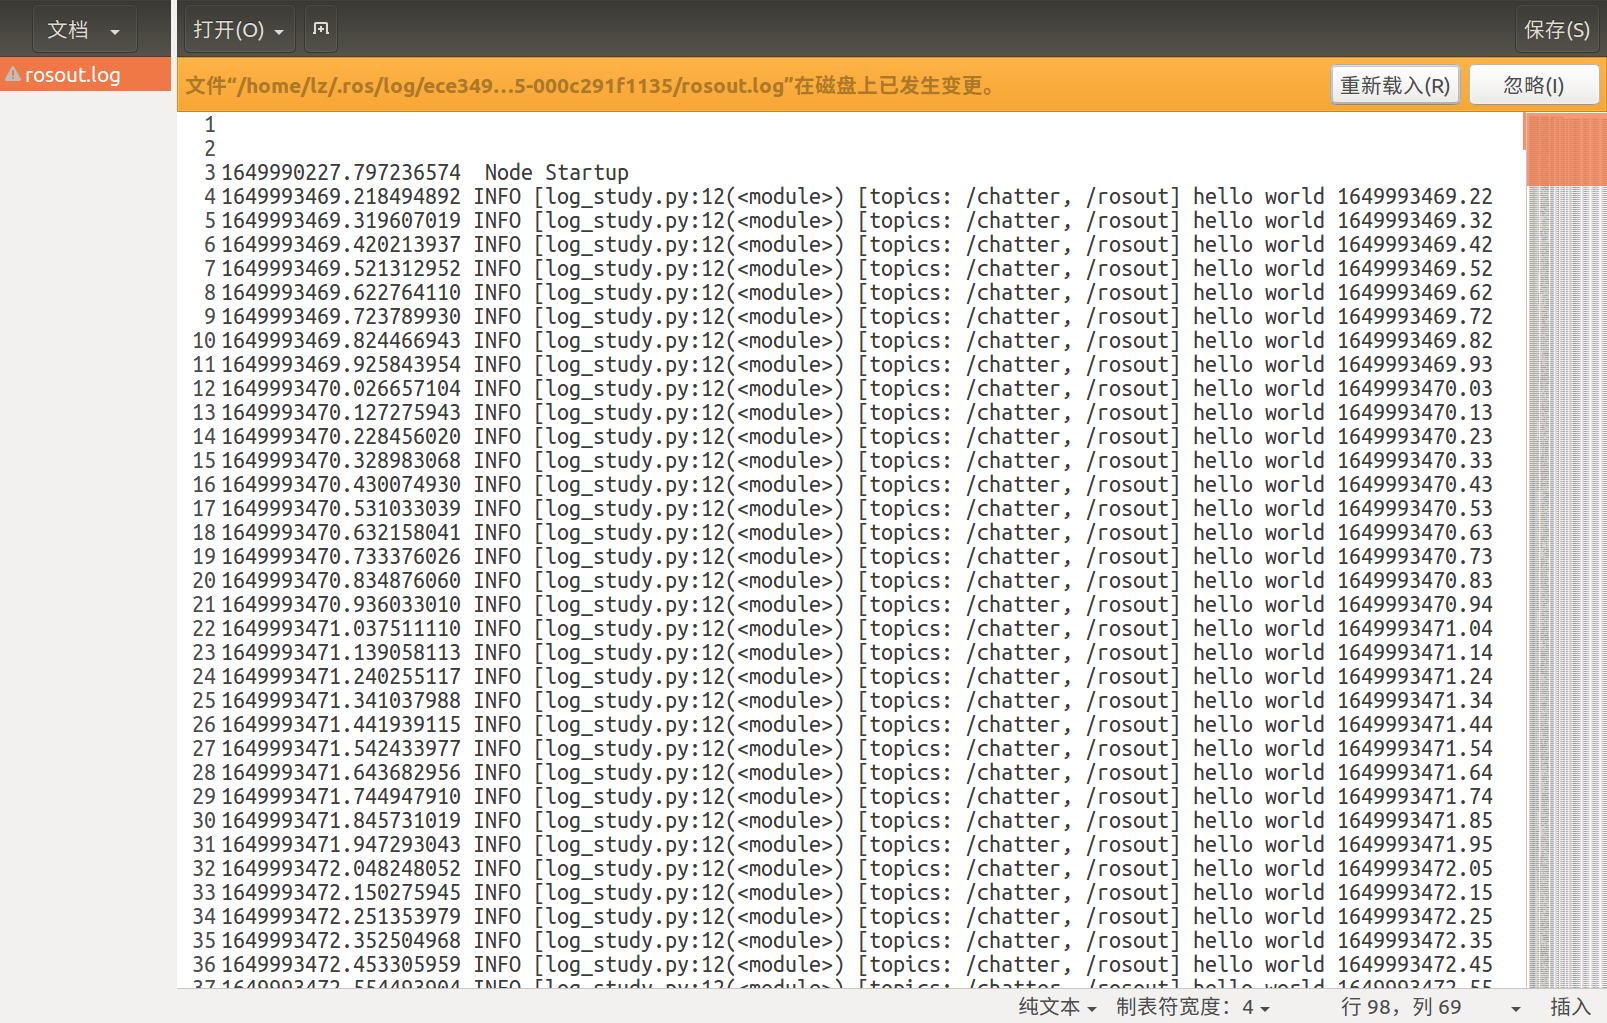
Task: Click the warning triangle beside rosout.log
Action: click(14, 74)
